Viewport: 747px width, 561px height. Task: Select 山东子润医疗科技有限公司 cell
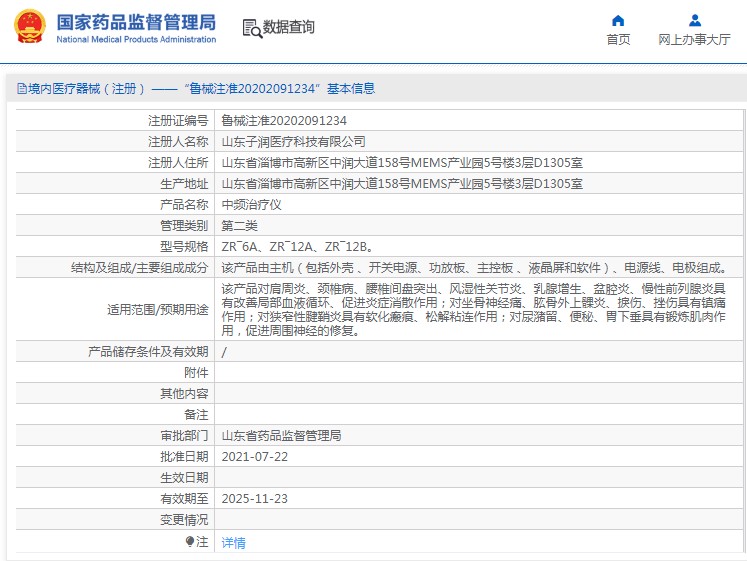tap(293, 142)
